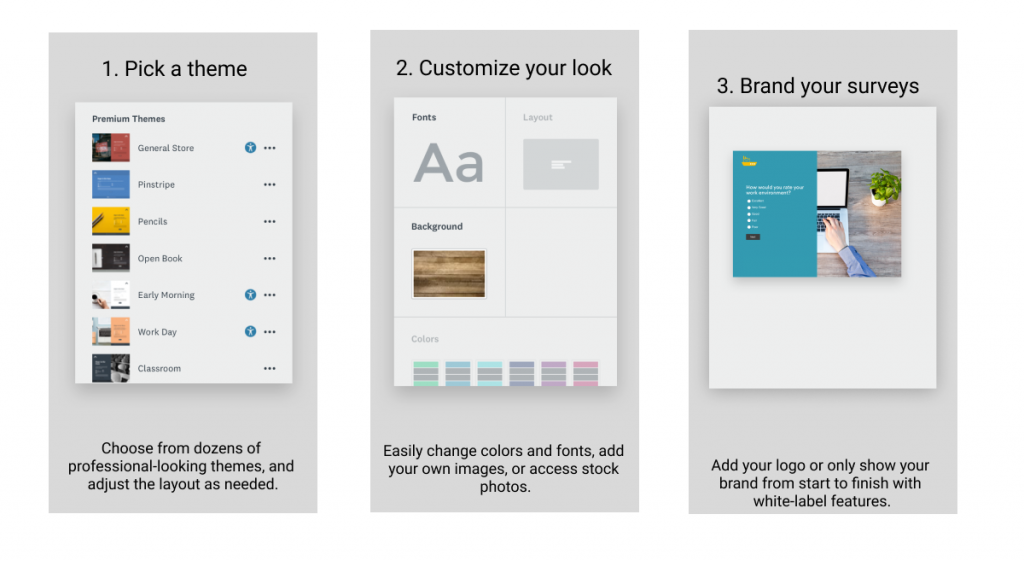Select the Open Book theme thumbnail
This screenshot has height=561, width=1024.
[x=111, y=258]
